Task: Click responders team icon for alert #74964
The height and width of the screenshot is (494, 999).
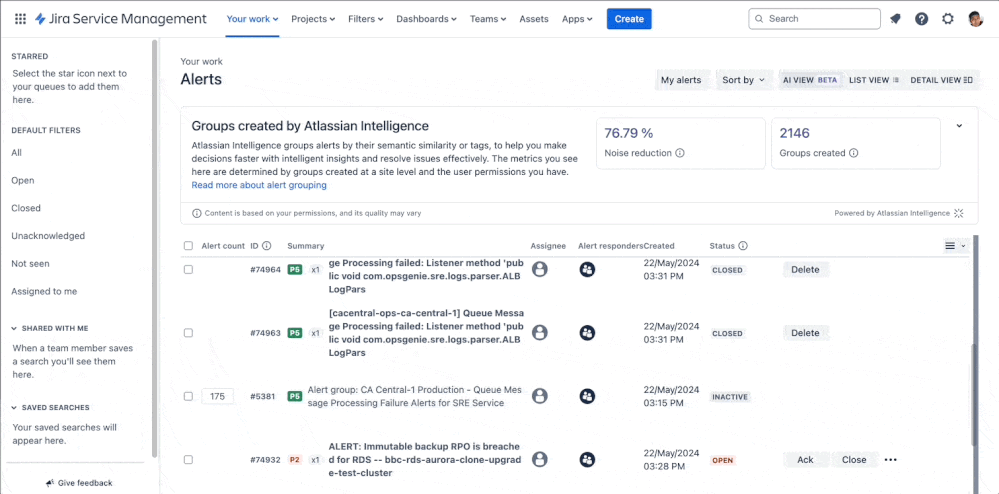Action: pyautogui.click(x=587, y=270)
